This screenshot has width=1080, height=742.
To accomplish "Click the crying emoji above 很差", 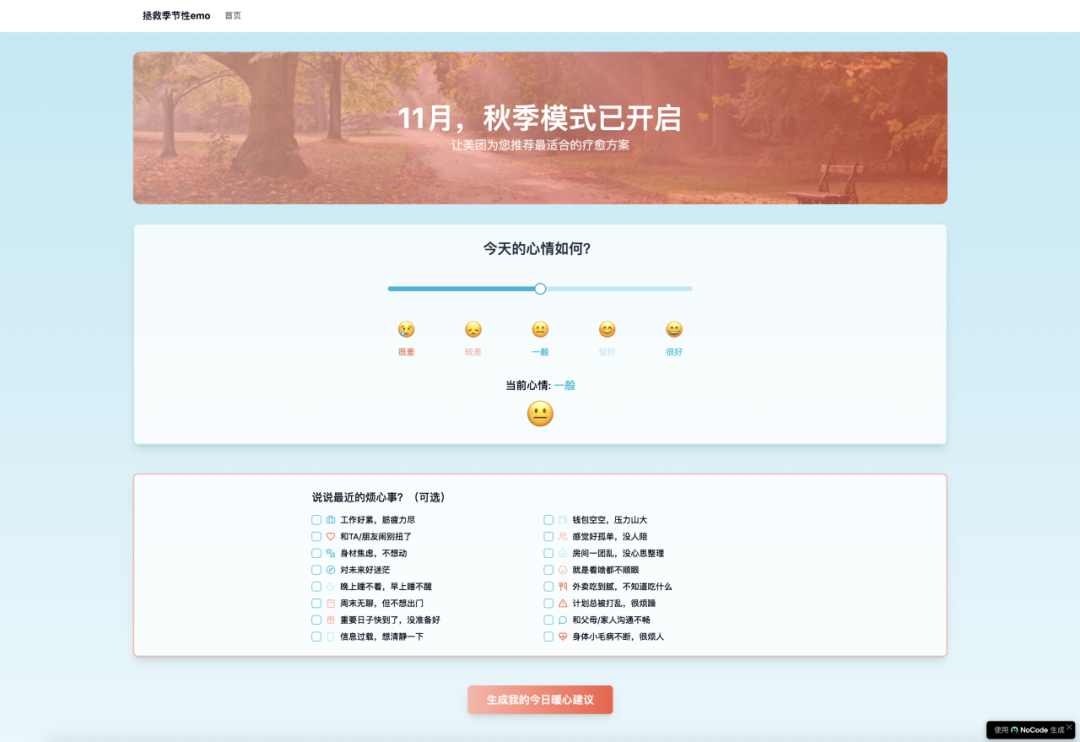I will pos(406,329).
